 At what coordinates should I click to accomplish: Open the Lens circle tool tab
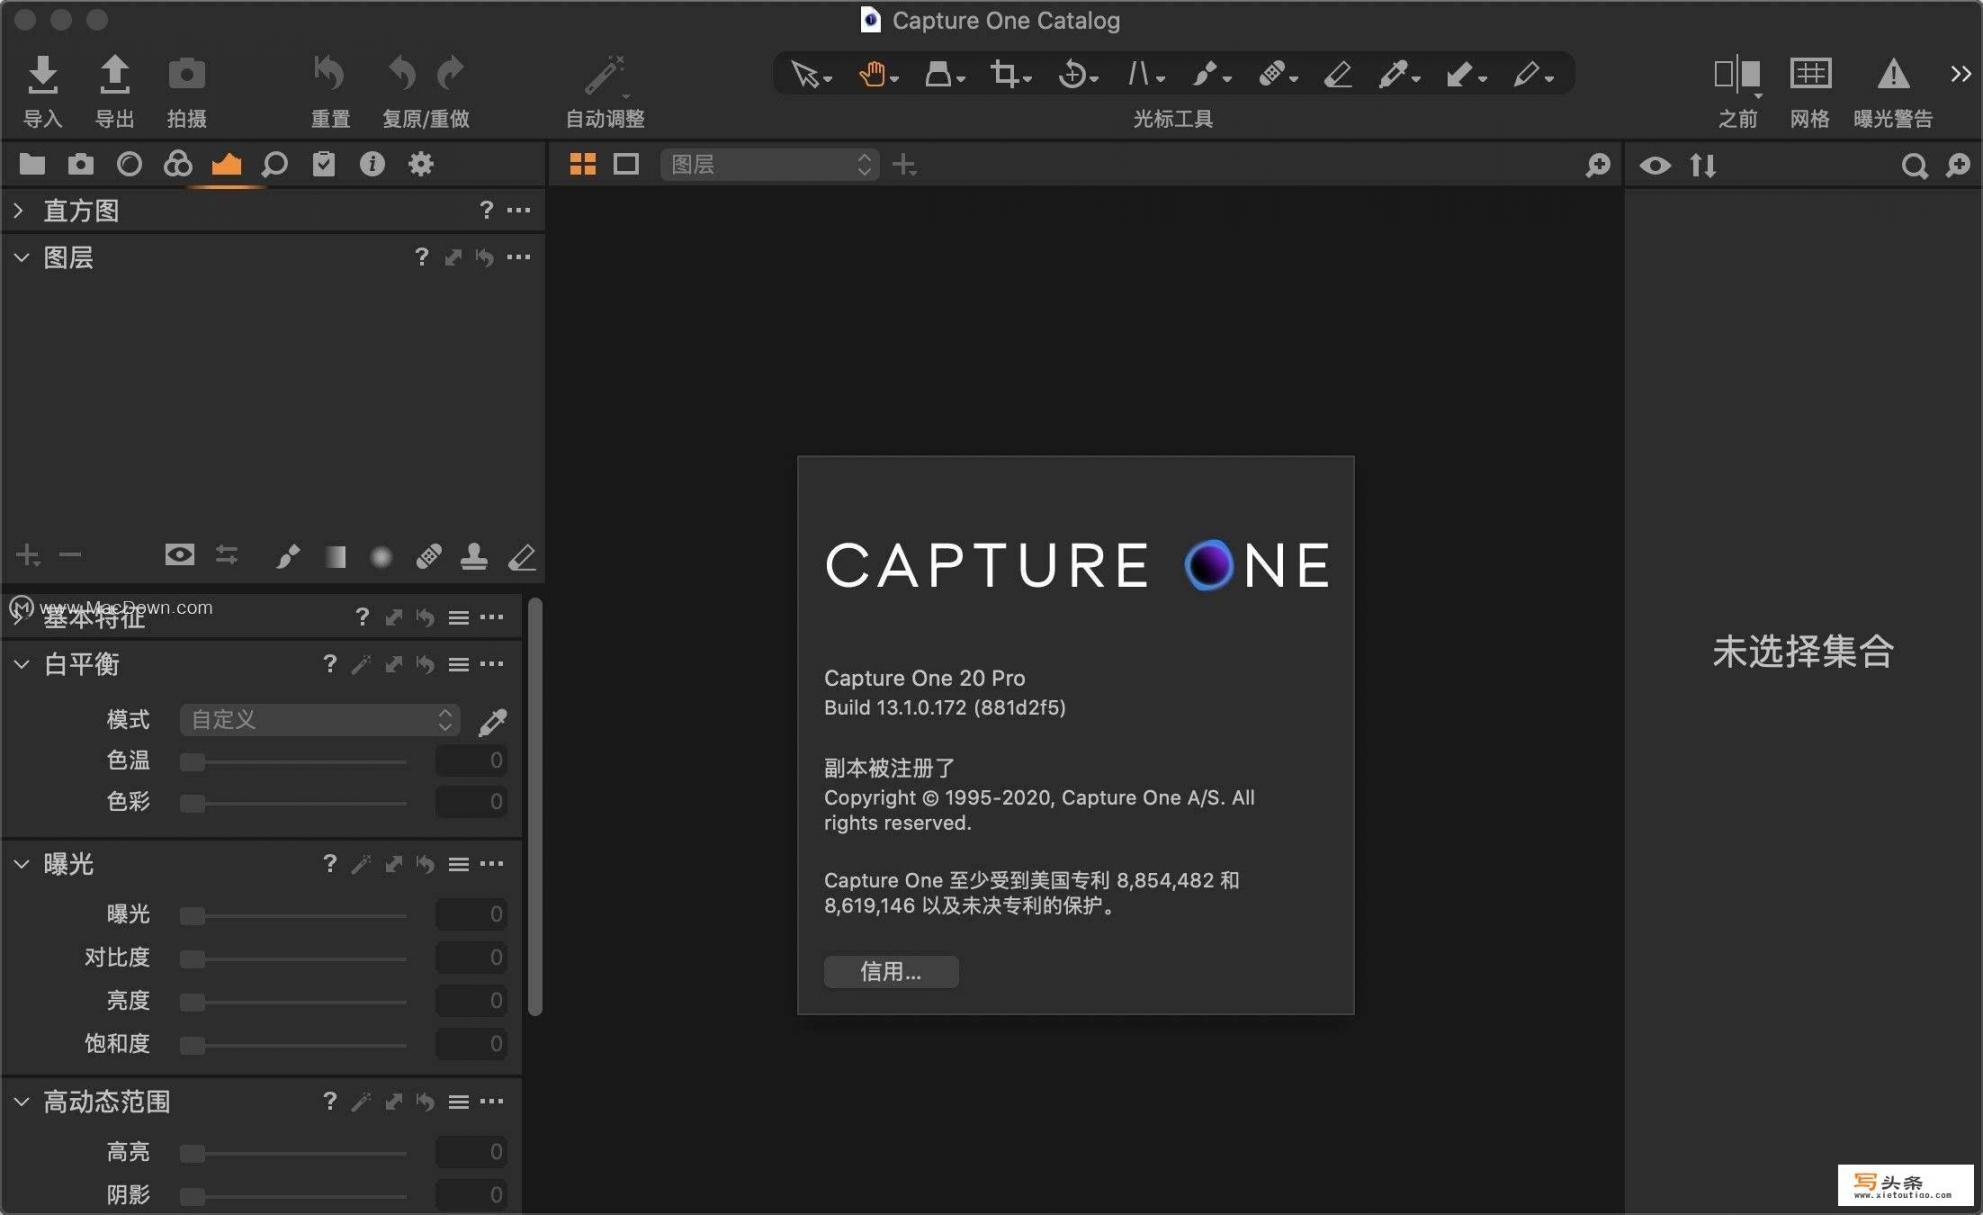129,164
